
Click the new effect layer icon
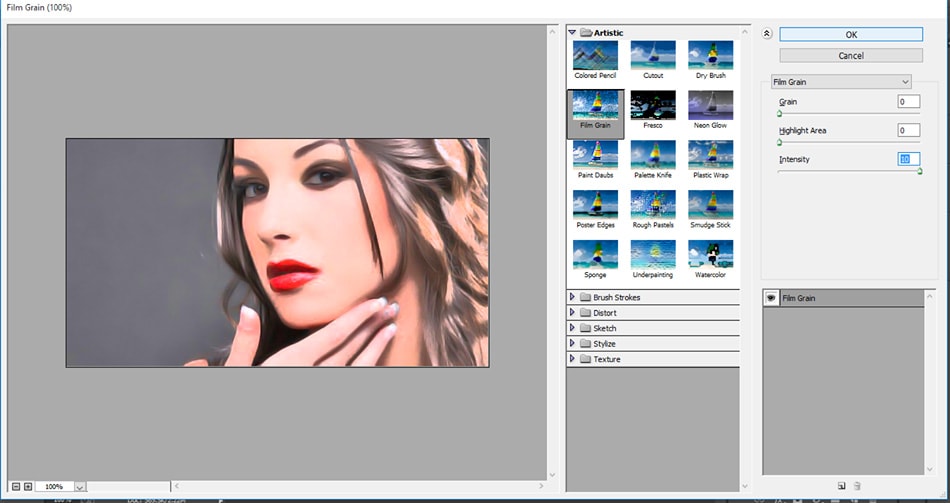pyautogui.click(x=842, y=487)
